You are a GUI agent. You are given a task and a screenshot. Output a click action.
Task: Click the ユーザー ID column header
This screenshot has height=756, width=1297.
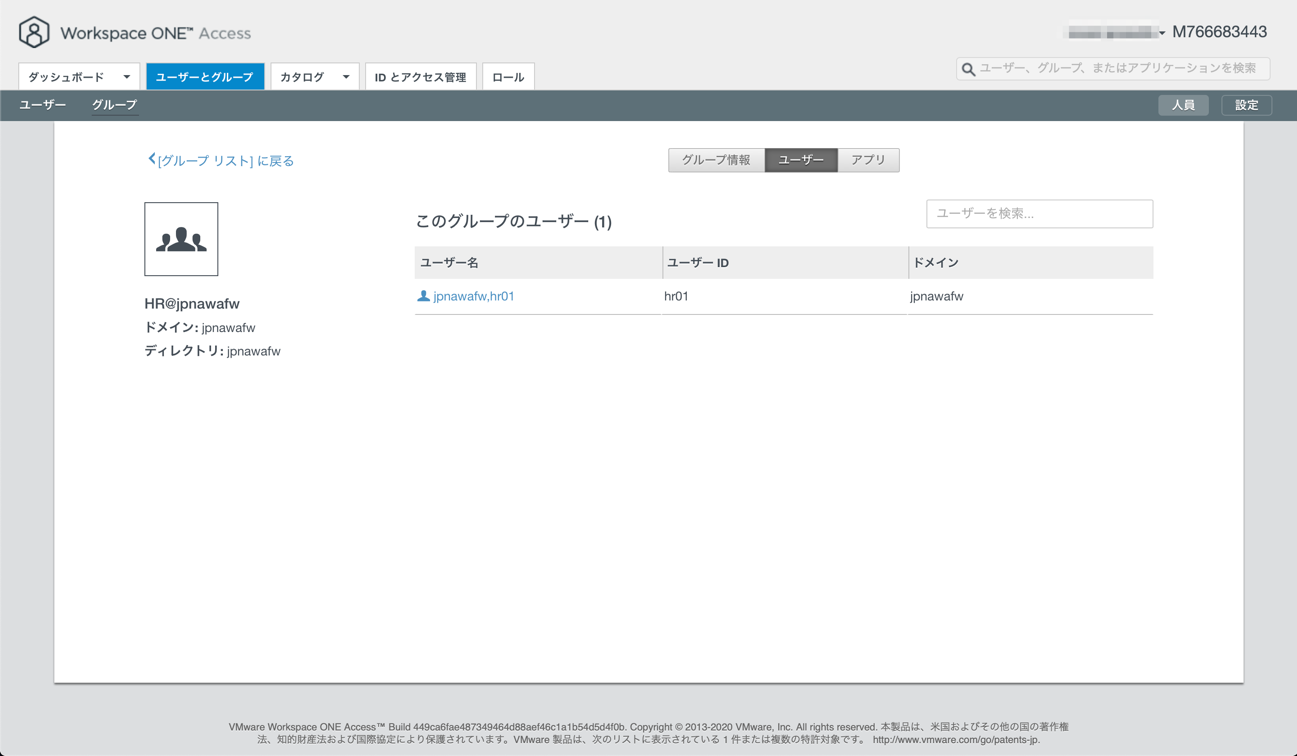(x=785, y=262)
